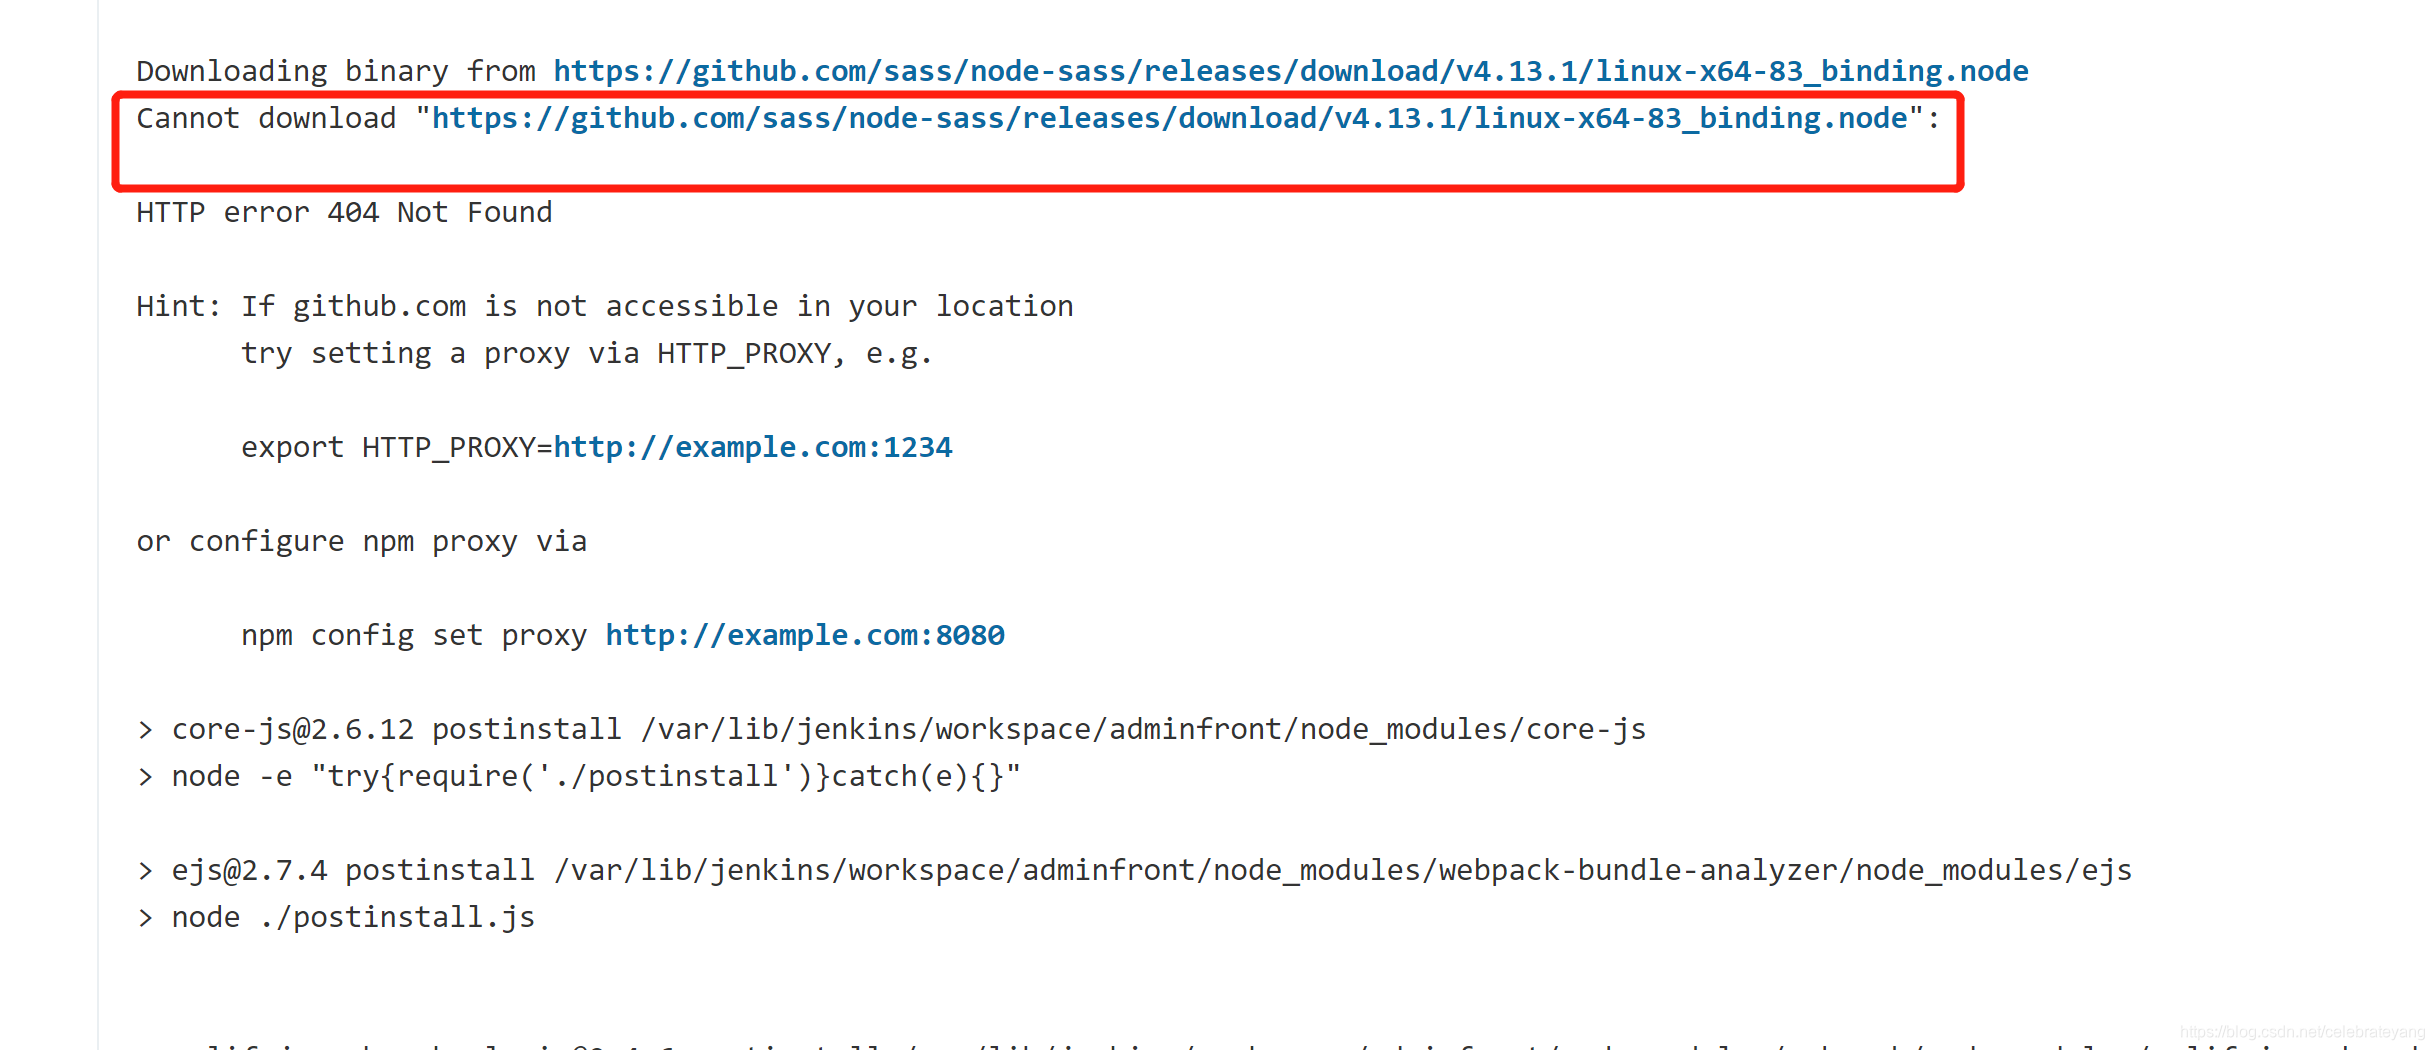Click the core-js@2.6.12 postinstall log line
The image size is (2434, 1050).
point(890,728)
